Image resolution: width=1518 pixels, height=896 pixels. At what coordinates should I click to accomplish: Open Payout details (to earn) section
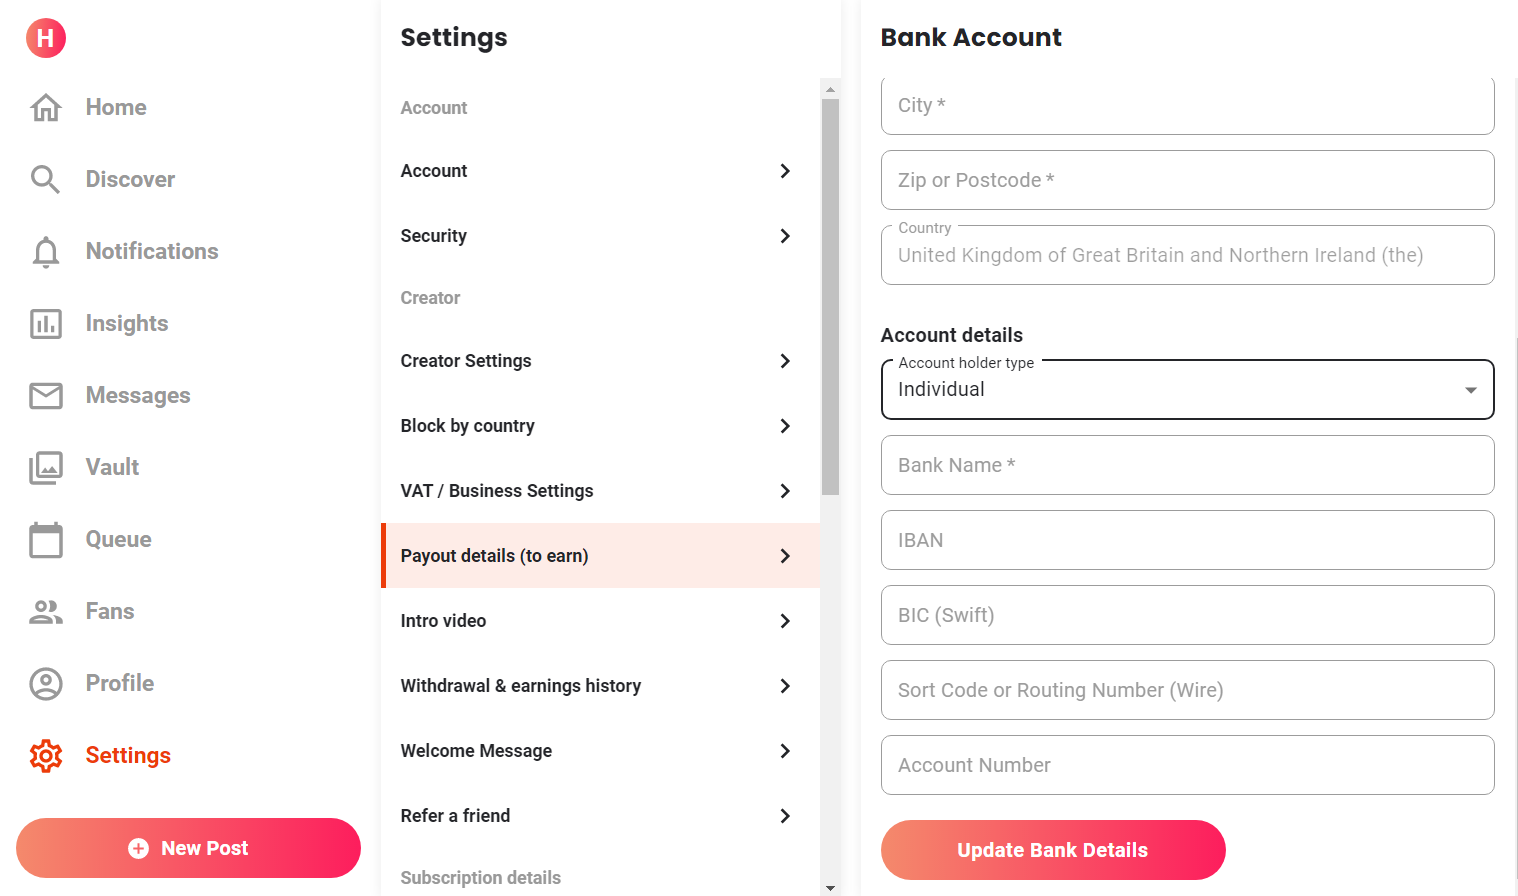click(x=600, y=556)
